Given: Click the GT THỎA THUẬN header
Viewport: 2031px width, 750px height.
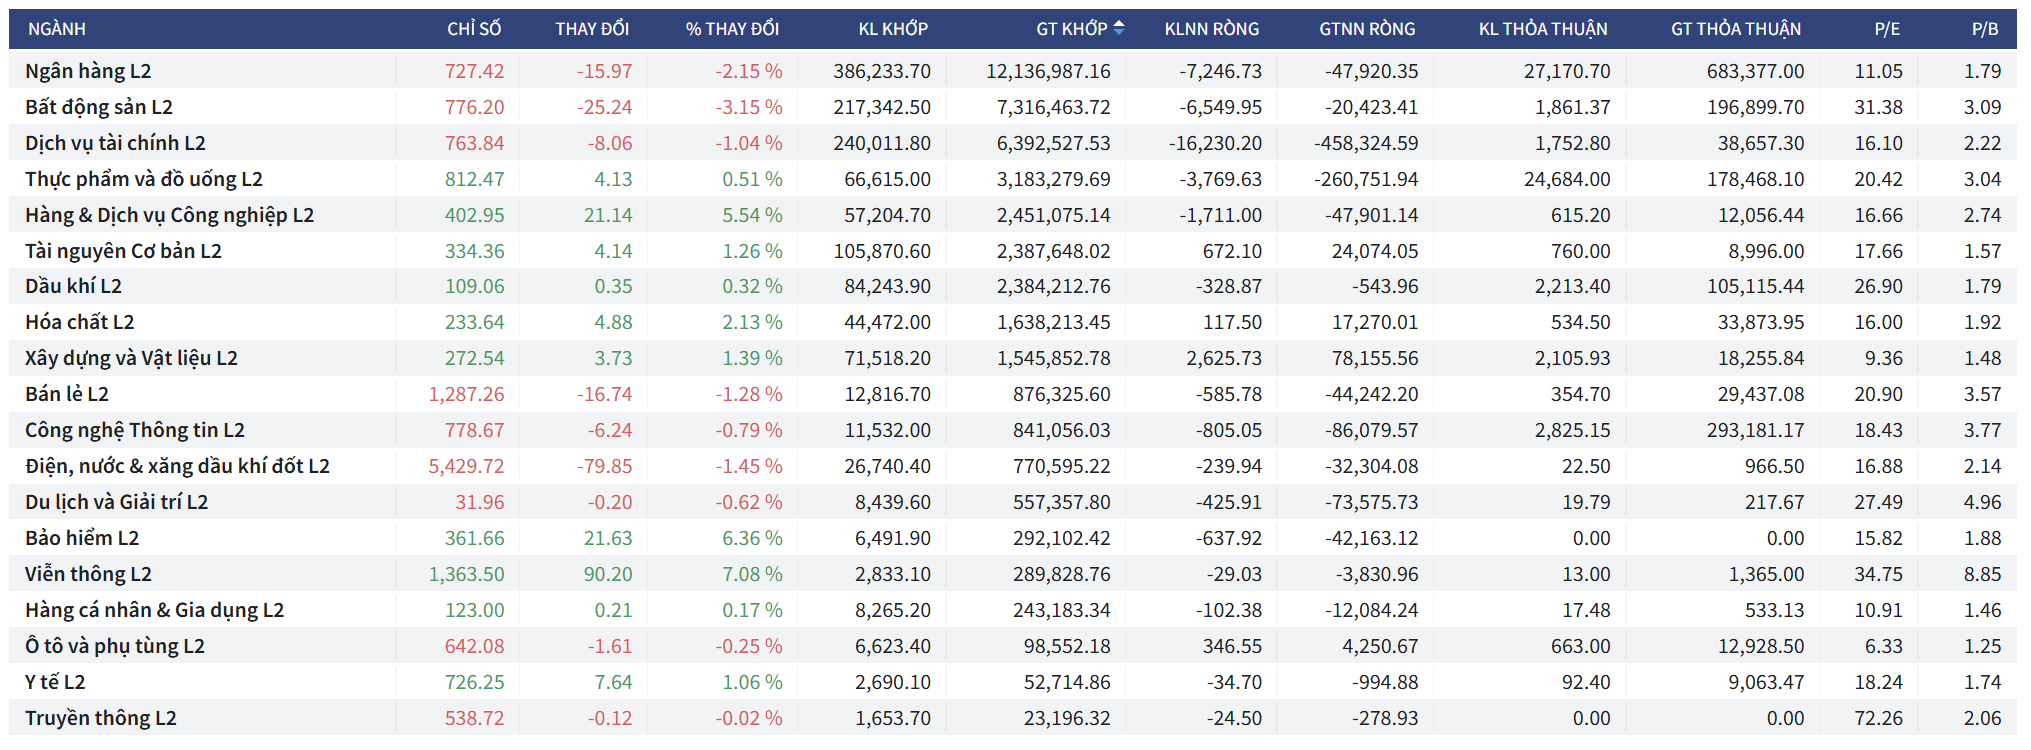Looking at the screenshot, I should 1735,29.
